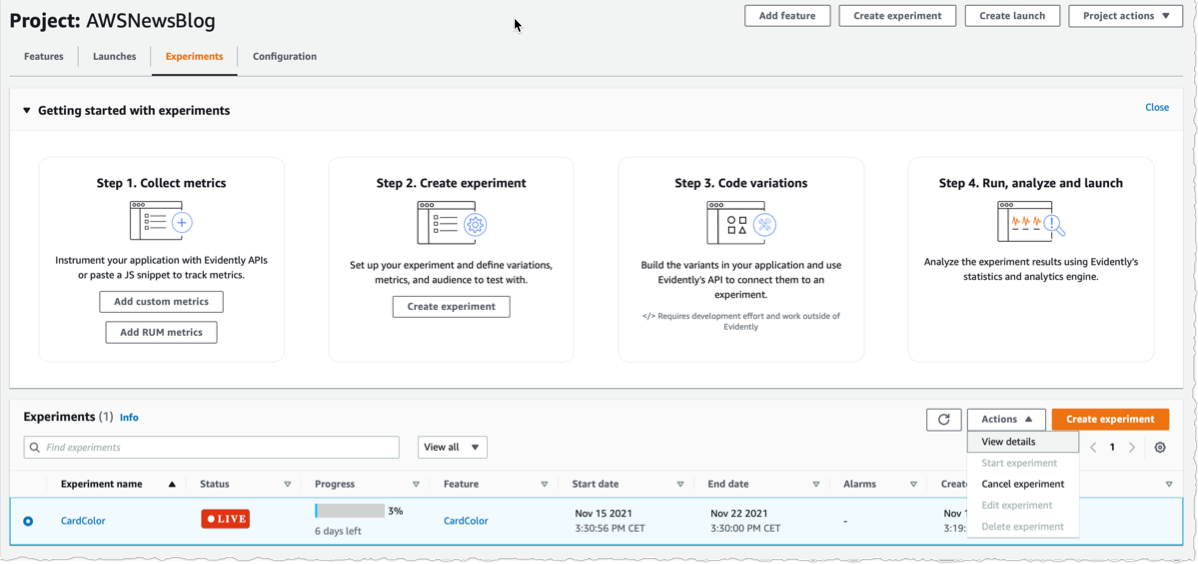1198x564 pixels.
Task: Click the orange Create experiment button
Action: [x=1110, y=419]
